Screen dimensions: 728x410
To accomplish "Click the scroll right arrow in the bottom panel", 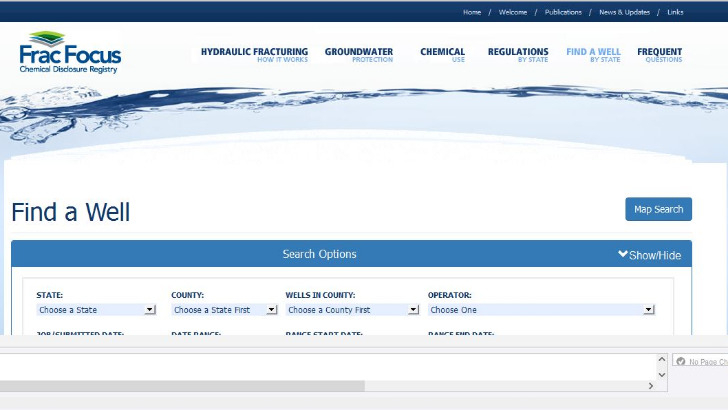I will pos(650,386).
